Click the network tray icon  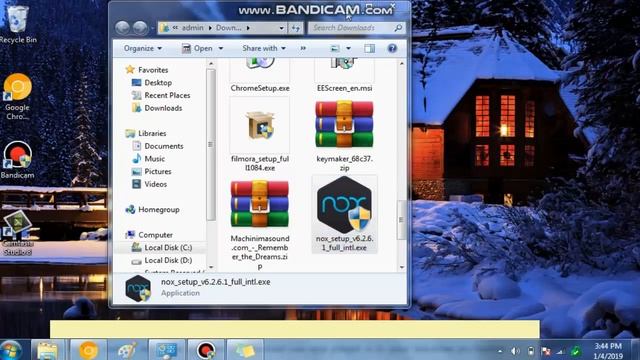click(560, 351)
